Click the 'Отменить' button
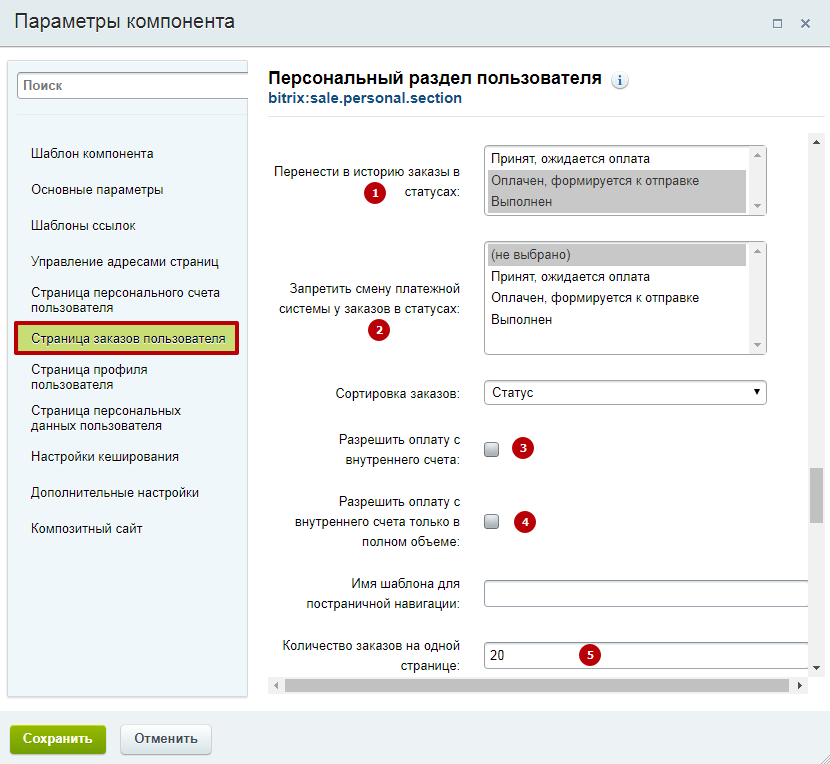 [166, 739]
